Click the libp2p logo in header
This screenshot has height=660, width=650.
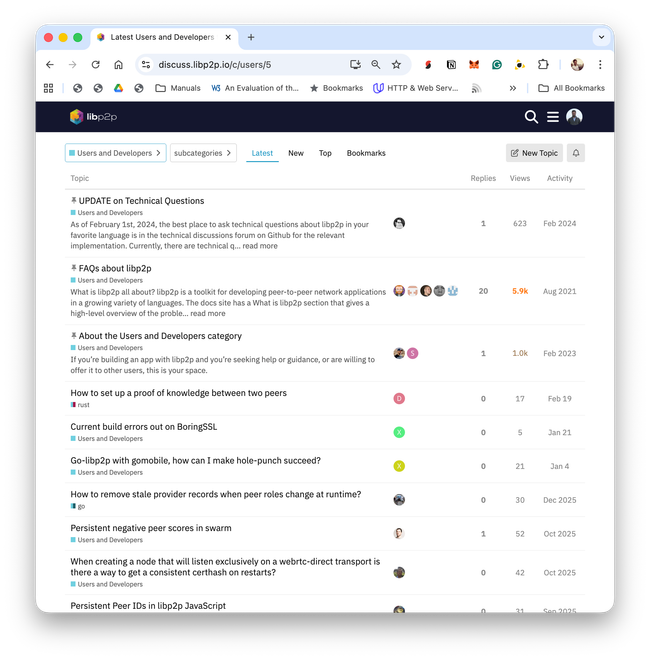(x=93, y=117)
